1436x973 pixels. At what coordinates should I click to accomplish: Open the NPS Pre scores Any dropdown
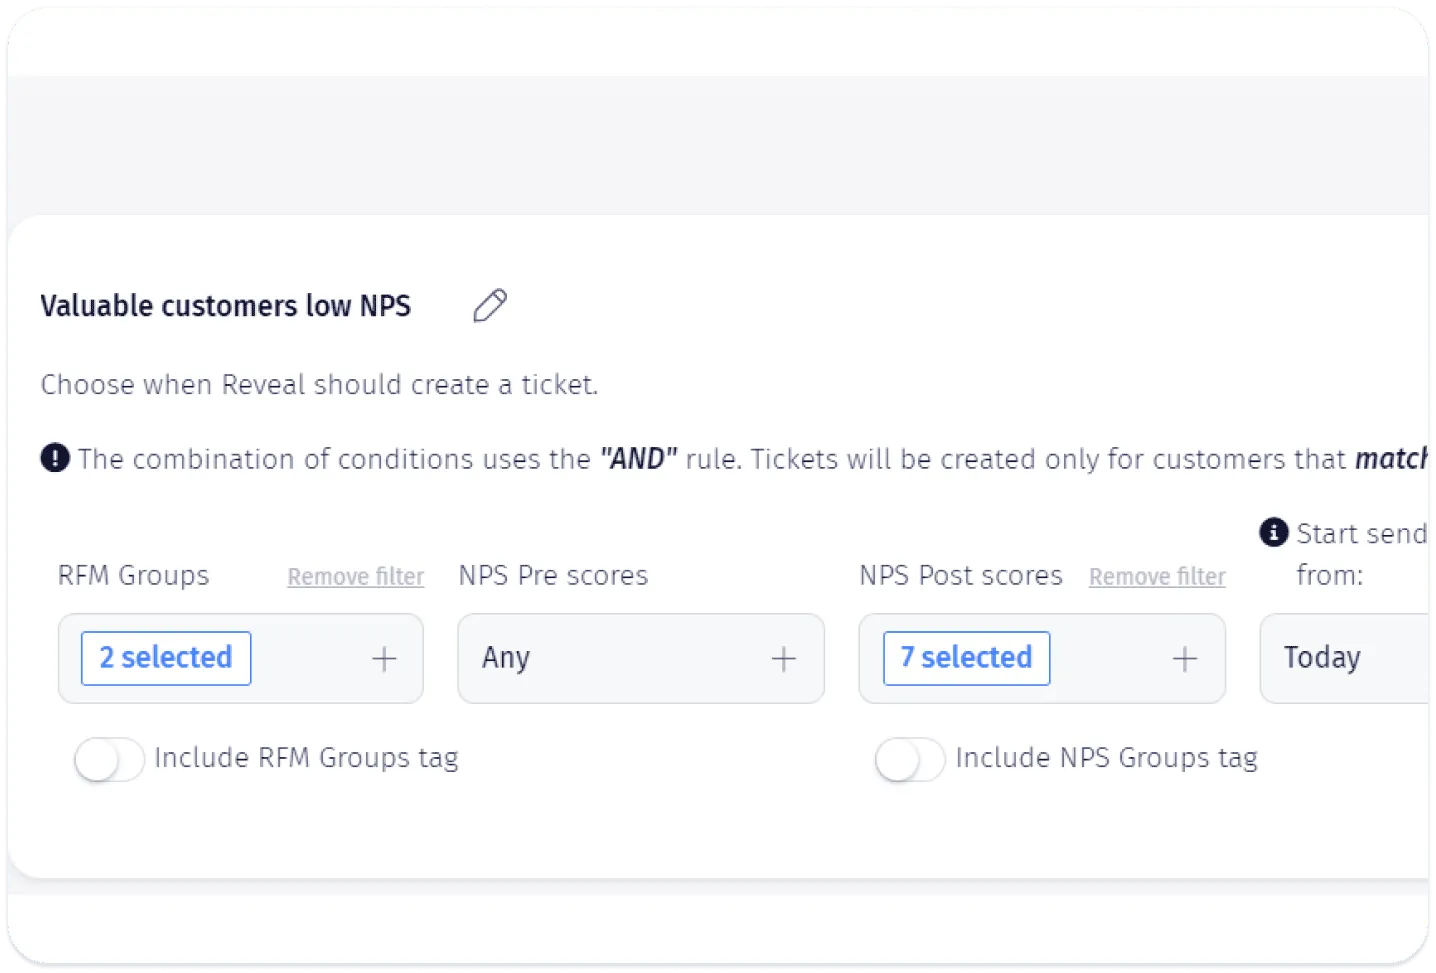pyautogui.click(x=641, y=658)
